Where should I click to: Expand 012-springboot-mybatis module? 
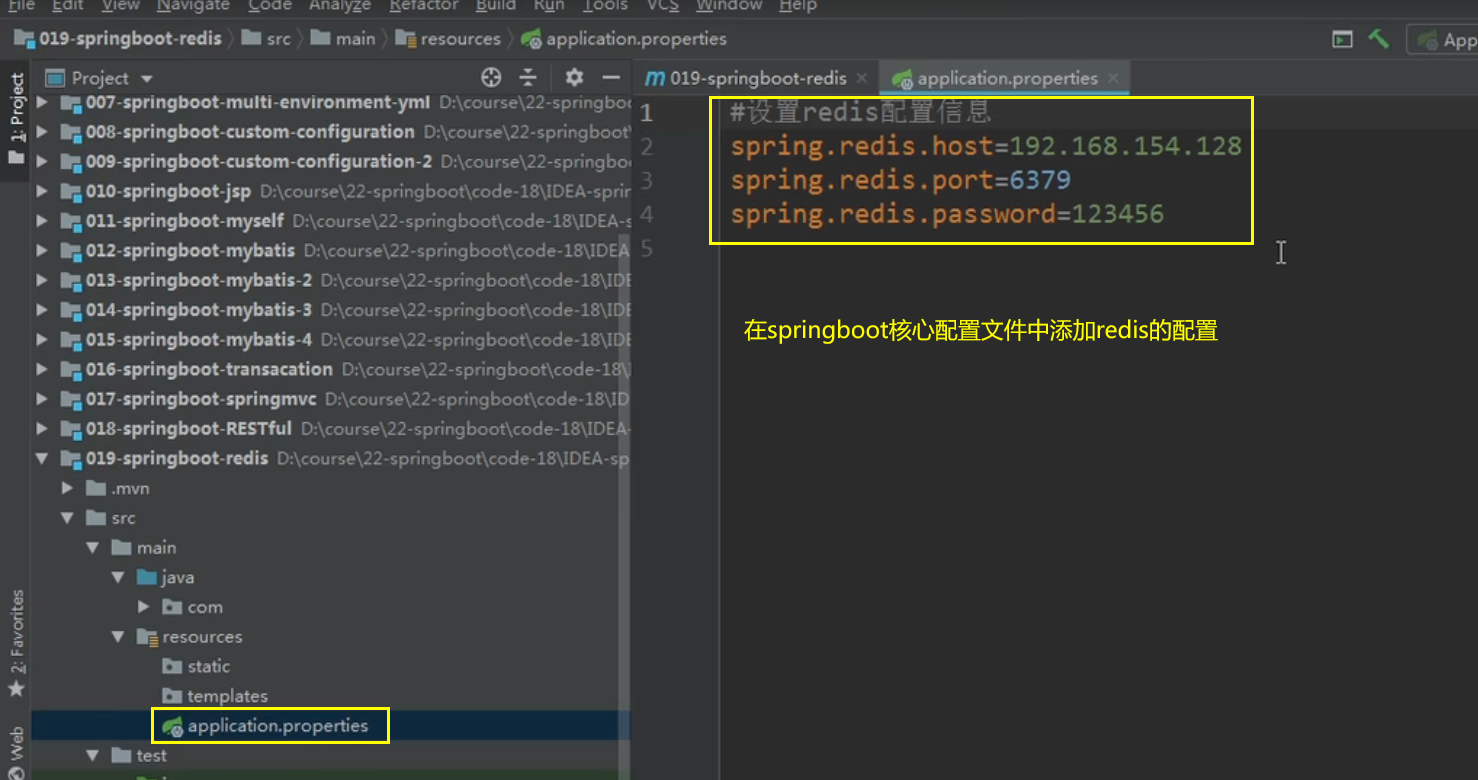[x=42, y=250]
